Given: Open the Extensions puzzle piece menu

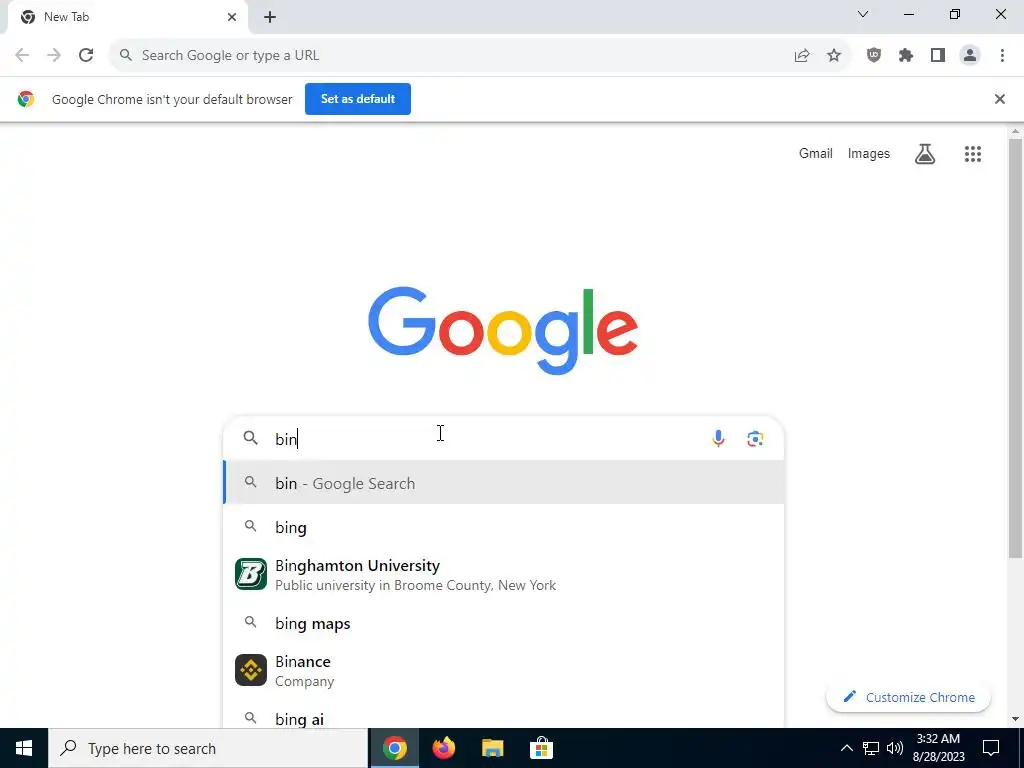Looking at the screenshot, I should tap(906, 56).
